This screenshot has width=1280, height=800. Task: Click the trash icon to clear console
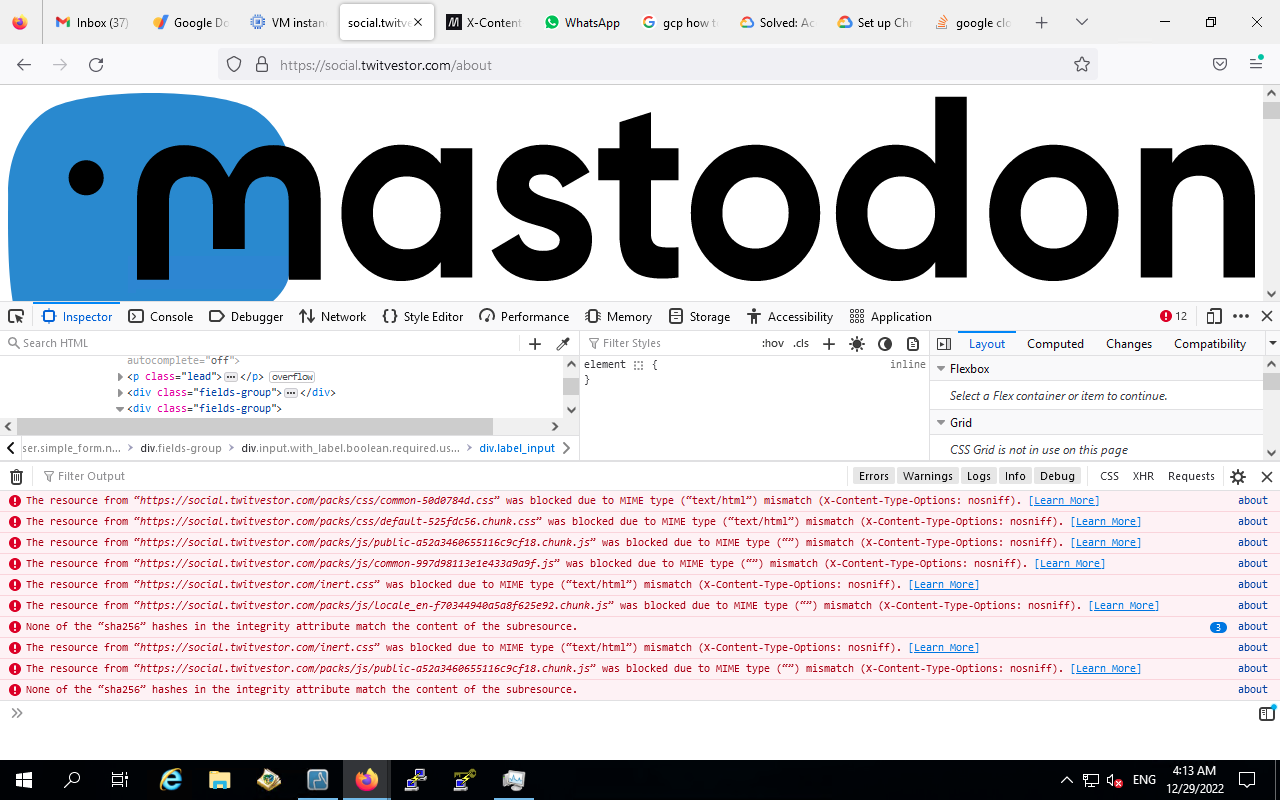click(16, 477)
